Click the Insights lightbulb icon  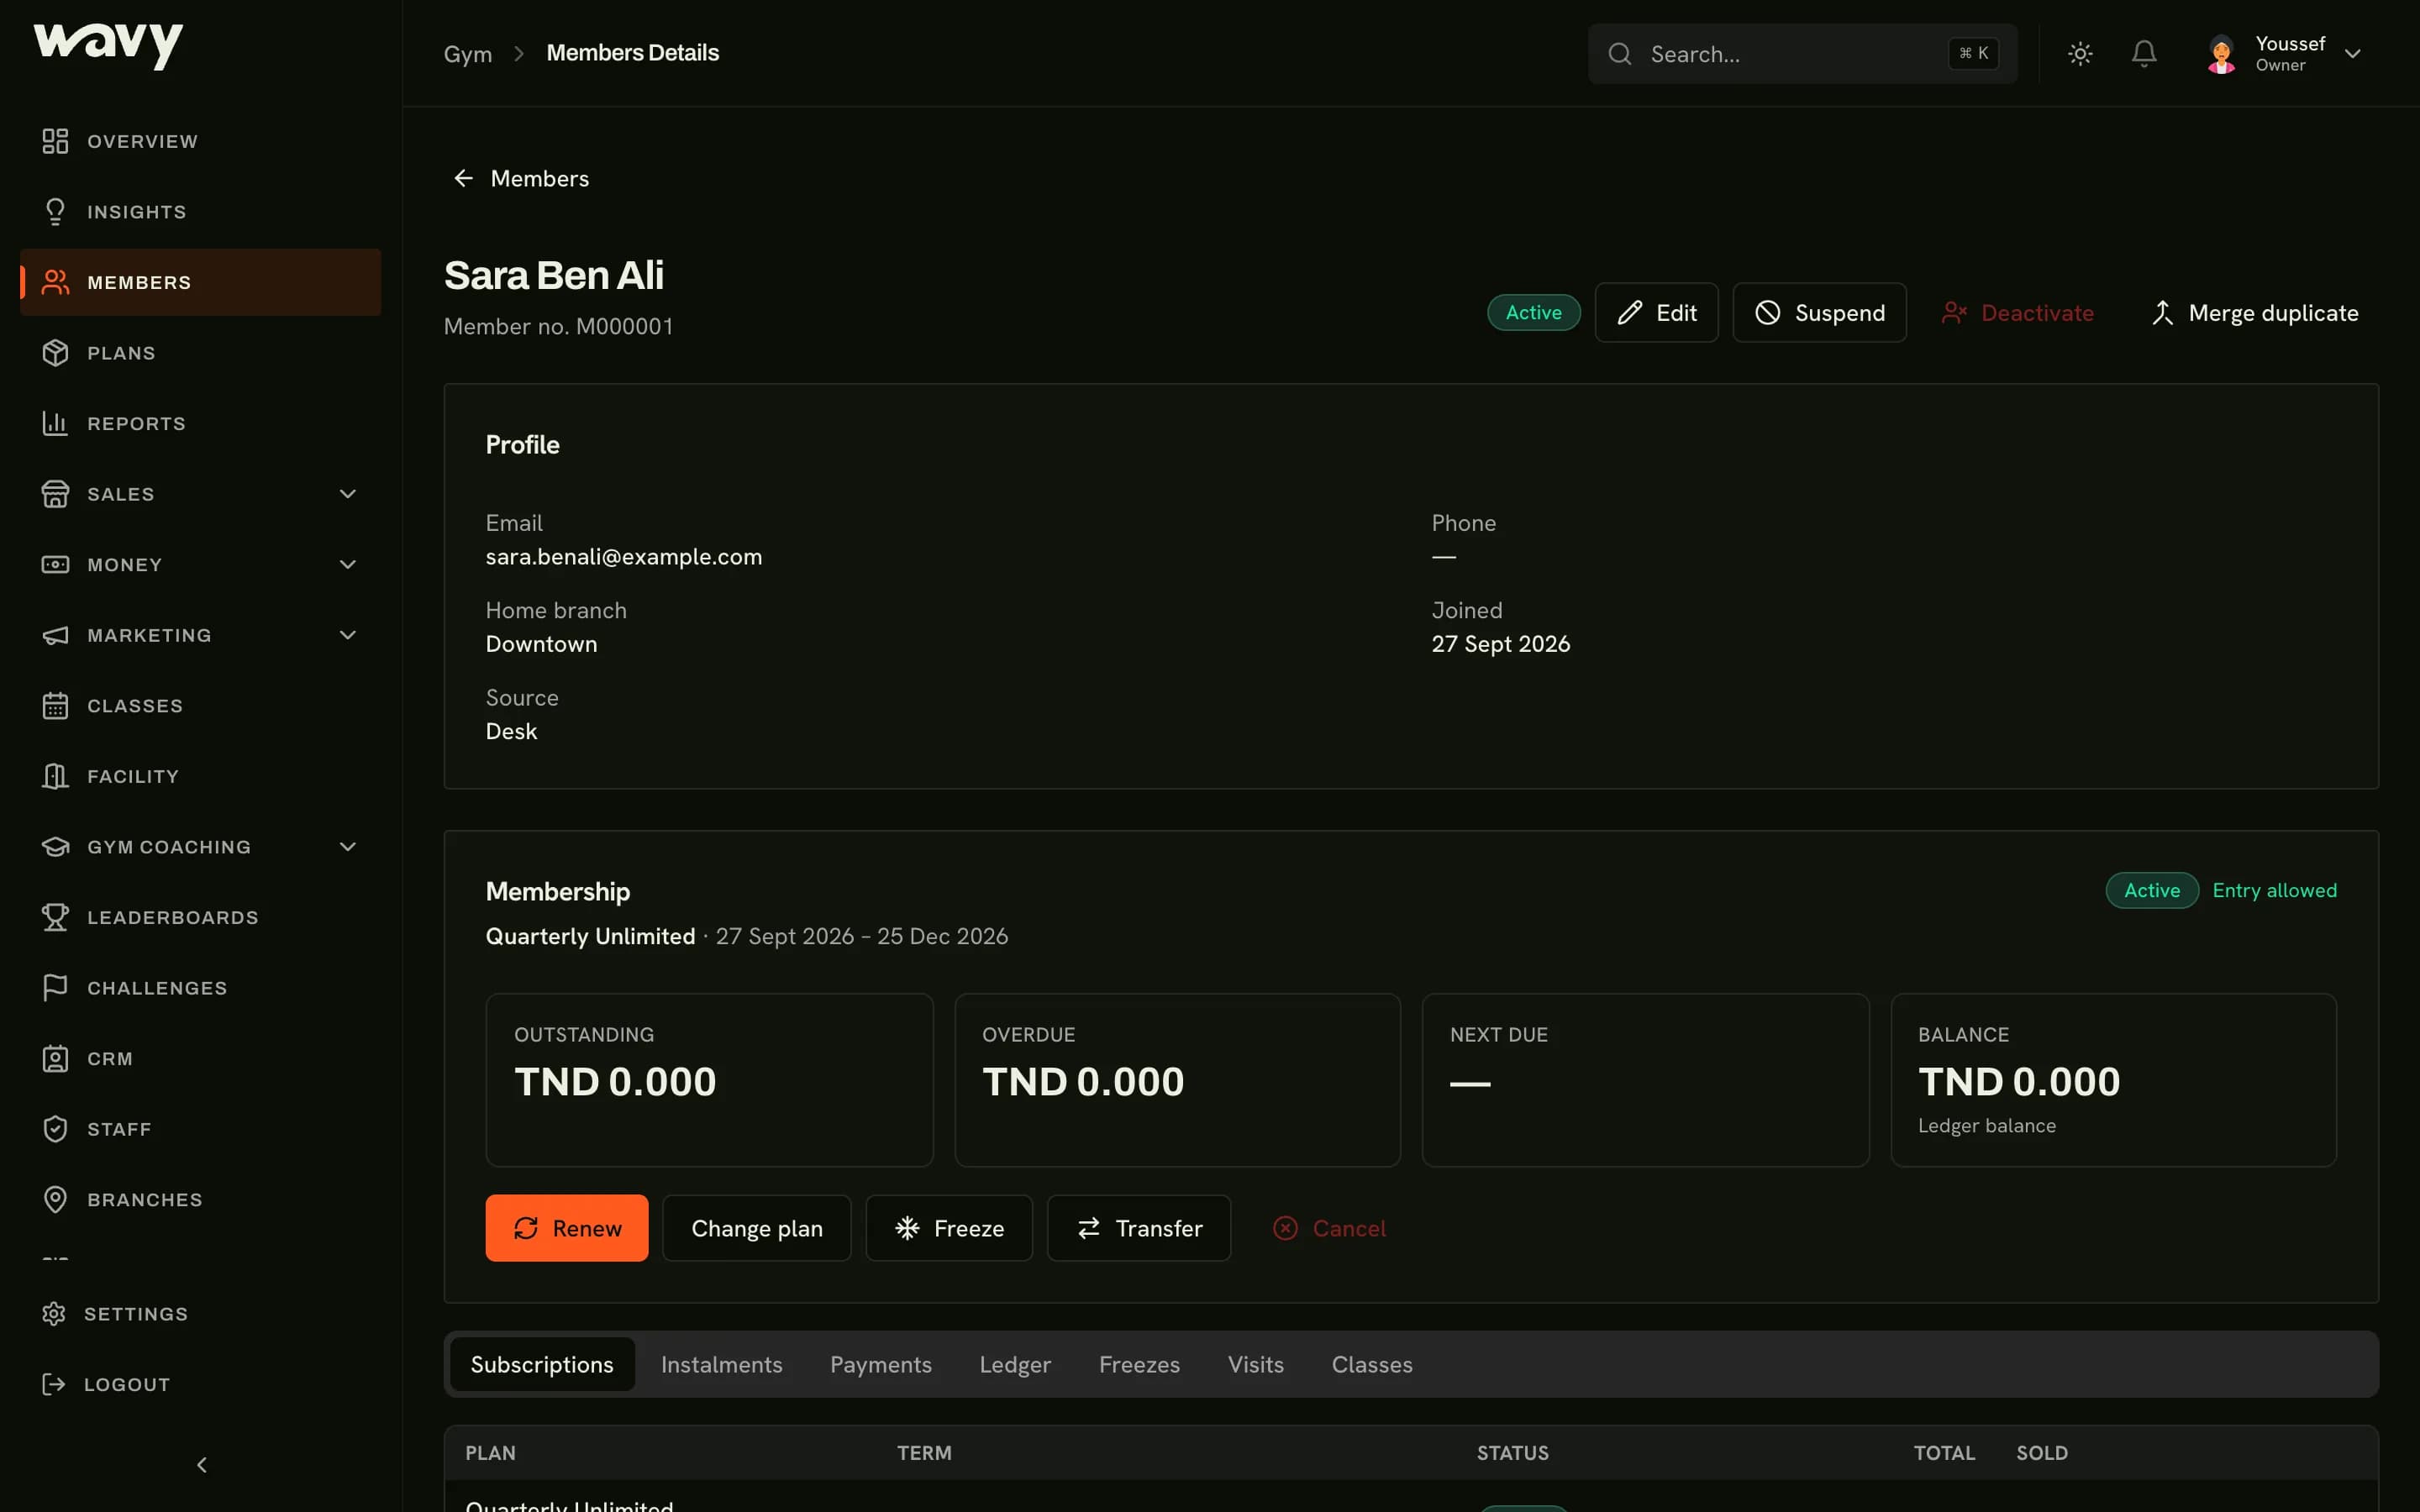pos(55,211)
